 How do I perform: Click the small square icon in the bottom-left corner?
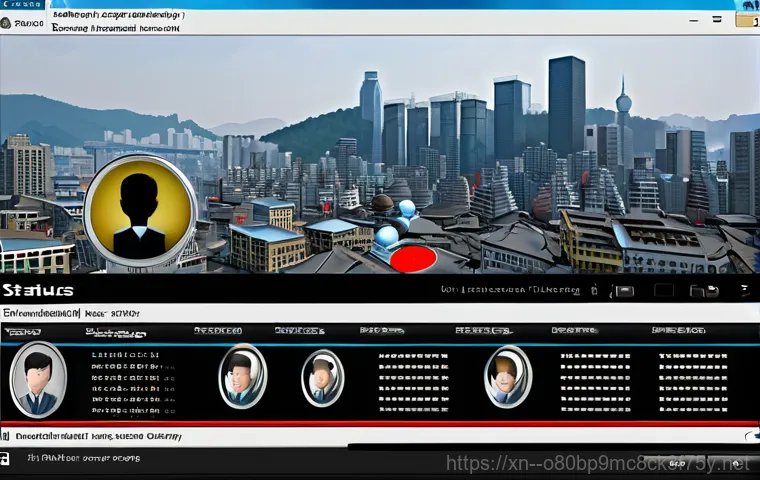pos(6,458)
